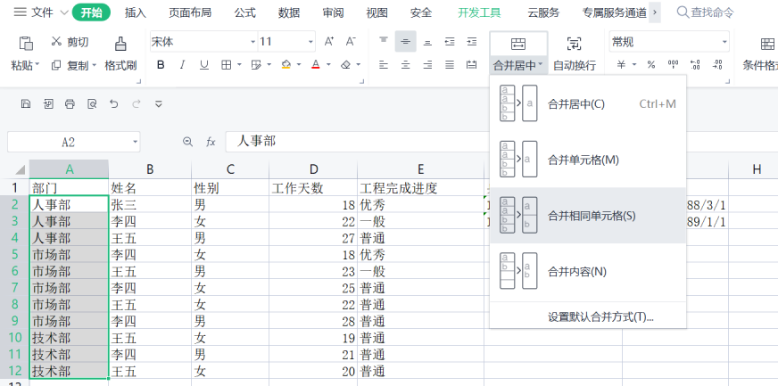Open the Copy dropdown arrow
Image resolution: width=778 pixels, height=386 pixels.
point(94,65)
